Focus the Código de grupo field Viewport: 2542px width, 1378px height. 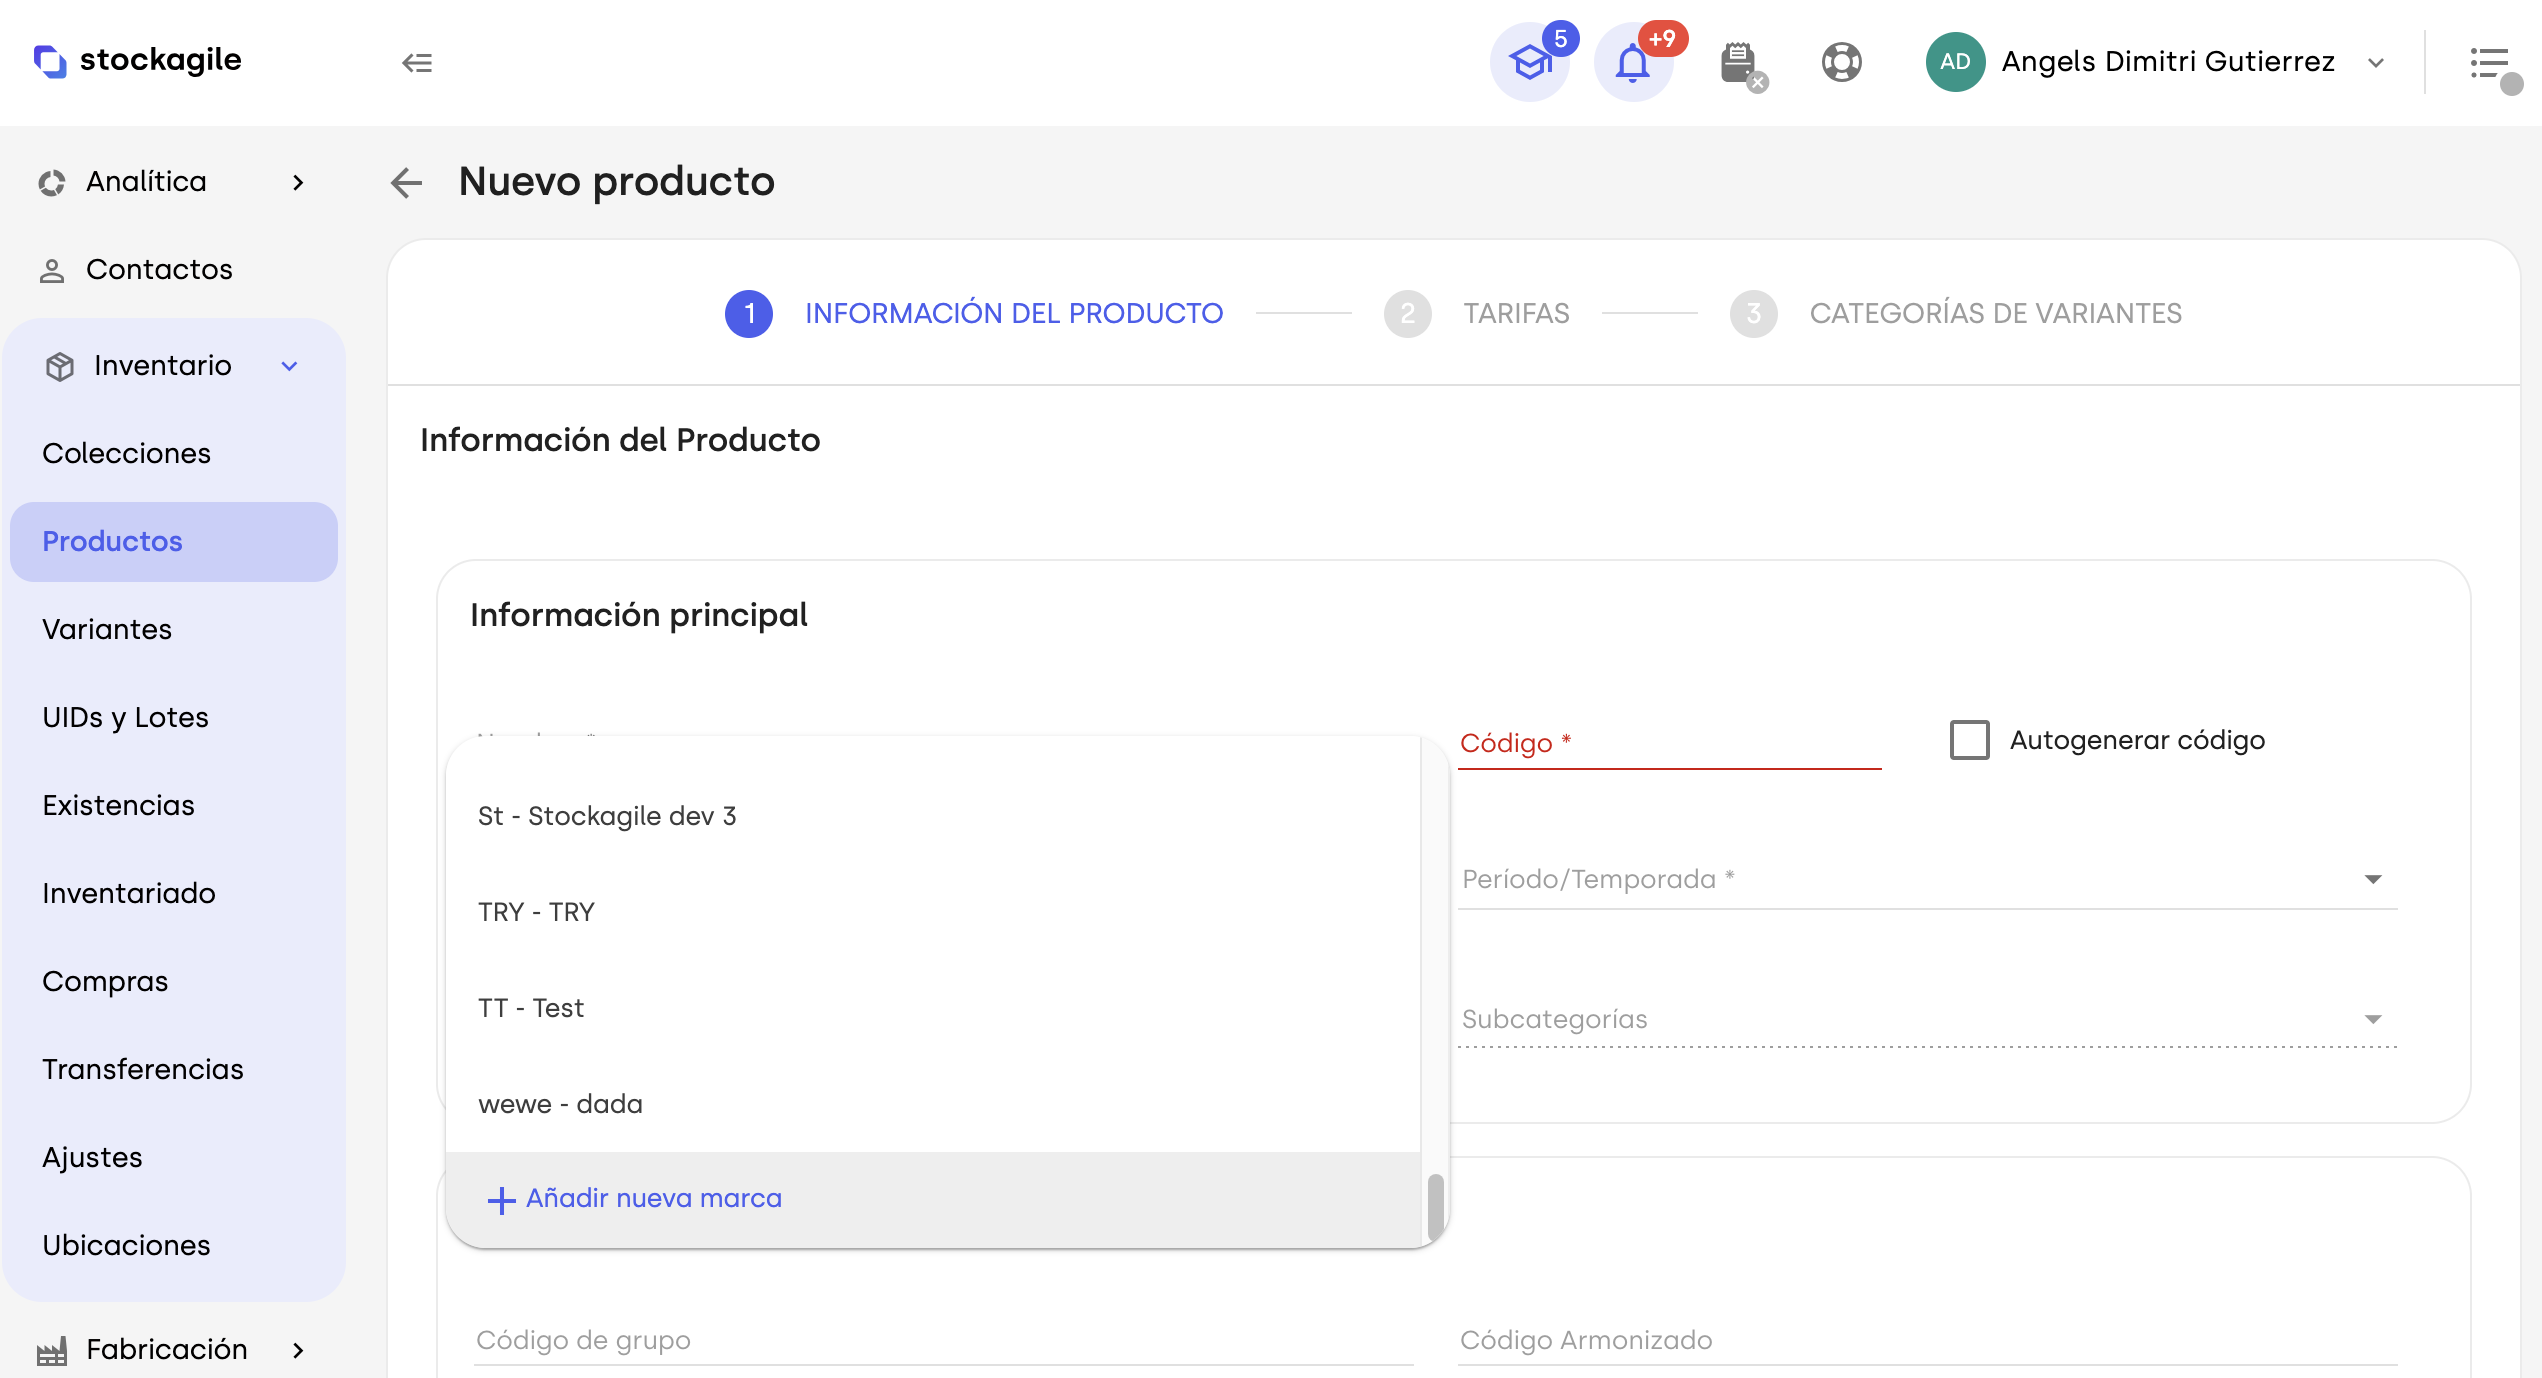coord(943,1341)
